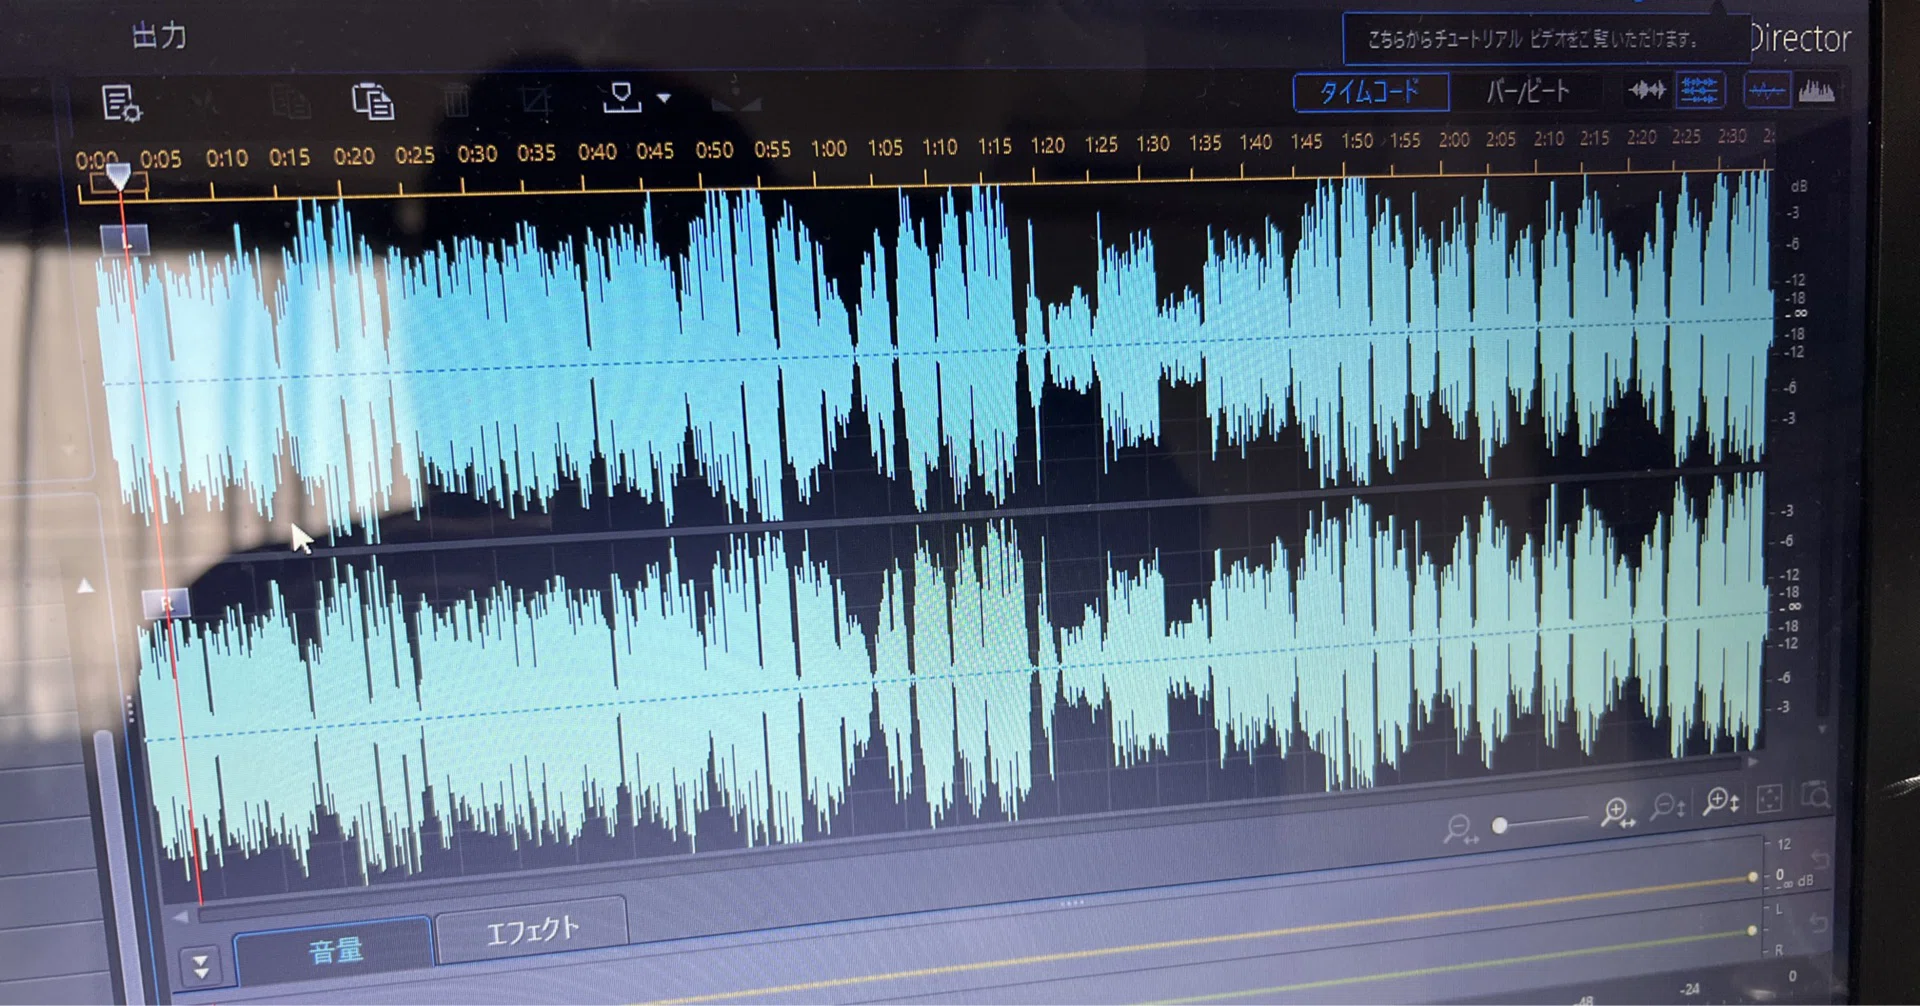Image resolution: width=1920 pixels, height=1006 pixels.
Task: Click scroll-left arrow below the waveform
Action: point(180,916)
